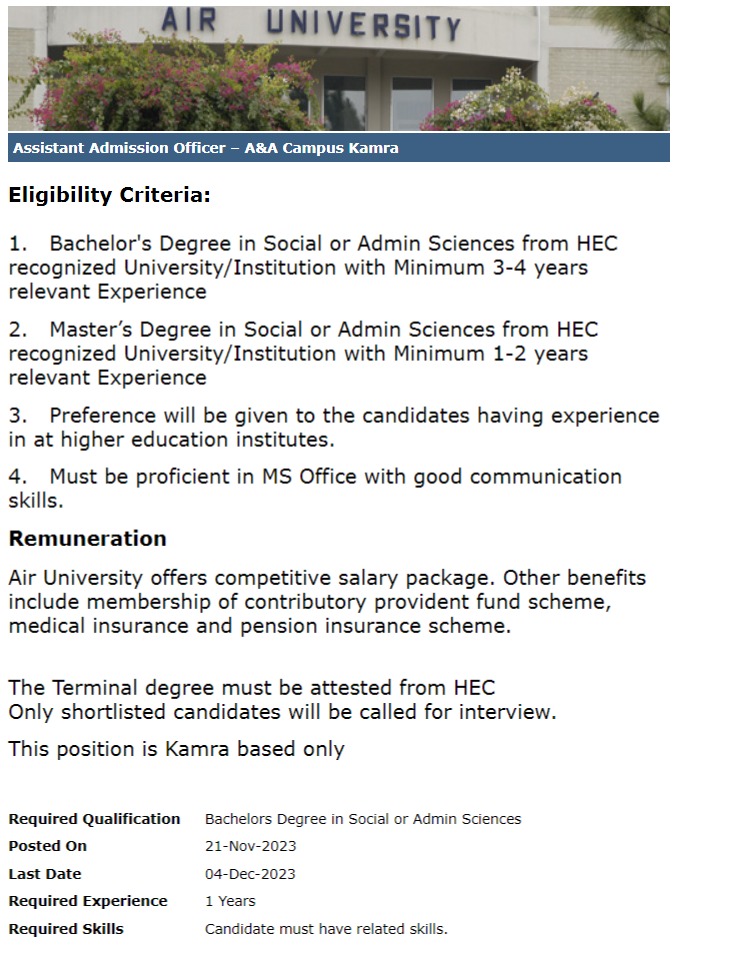Click the MS Office proficiency requirement
The width and height of the screenshot is (731, 962).
tap(314, 488)
